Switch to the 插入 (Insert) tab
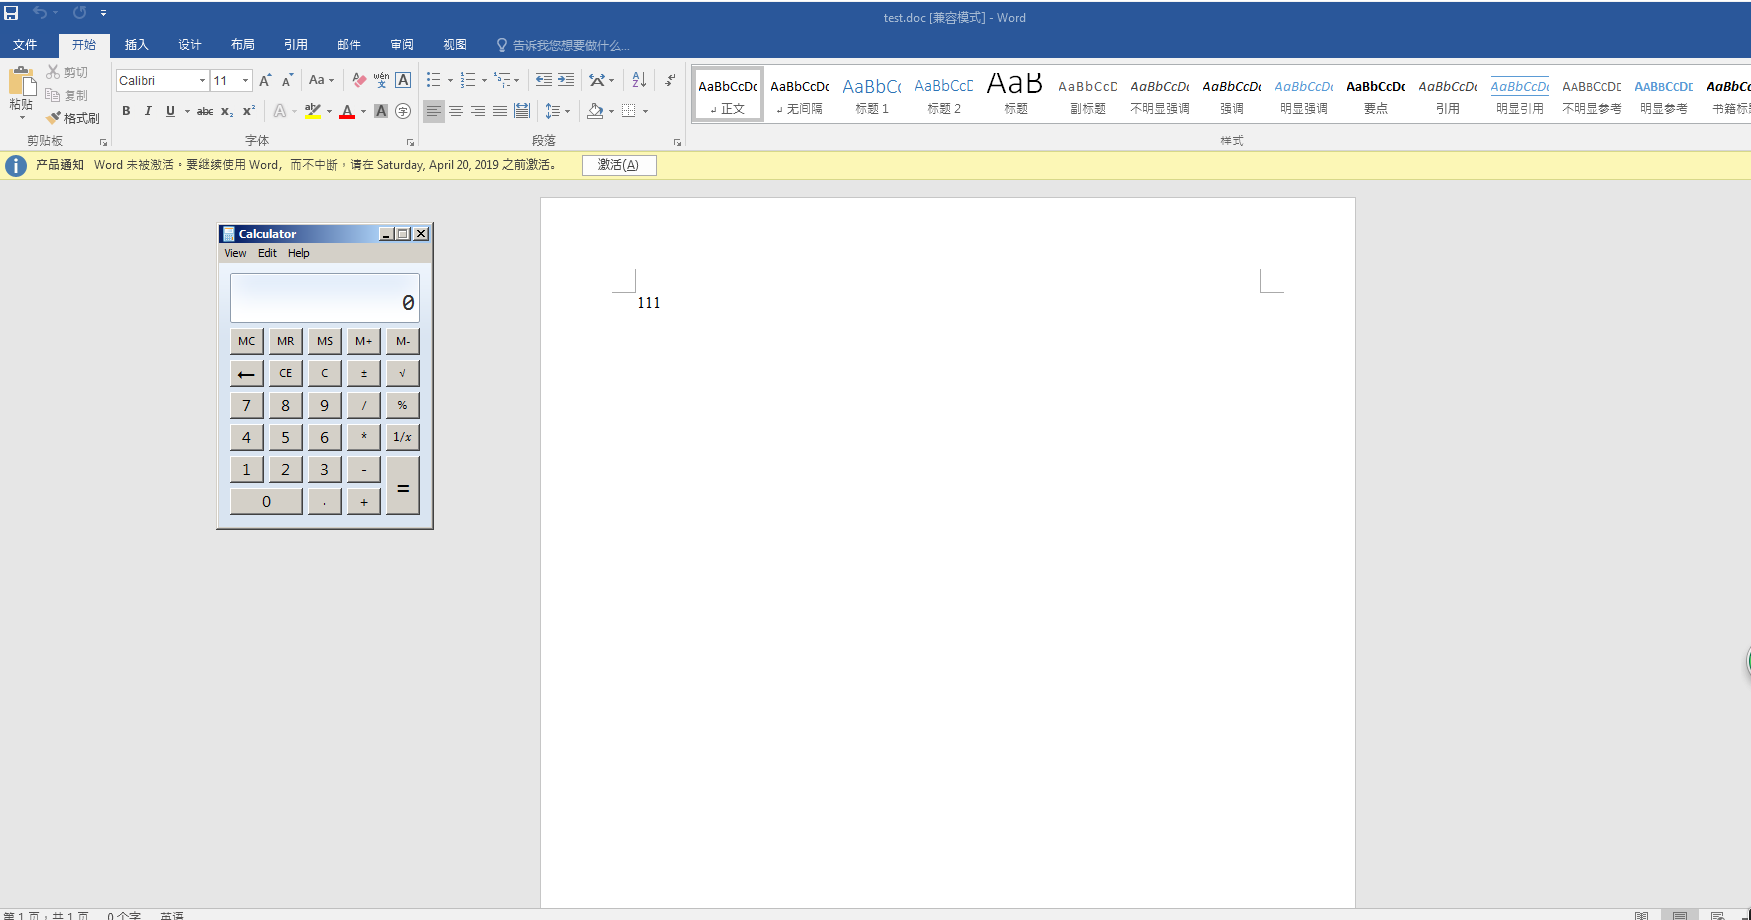1751x920 pixels. tap(136, 45)
